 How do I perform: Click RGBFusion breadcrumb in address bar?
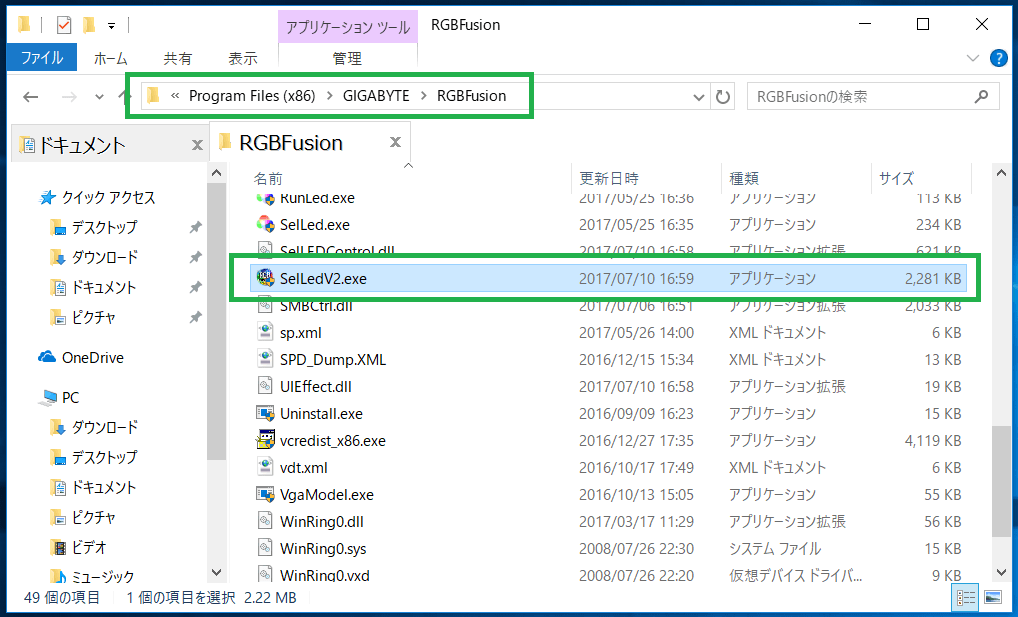click(x=471, y=96)
